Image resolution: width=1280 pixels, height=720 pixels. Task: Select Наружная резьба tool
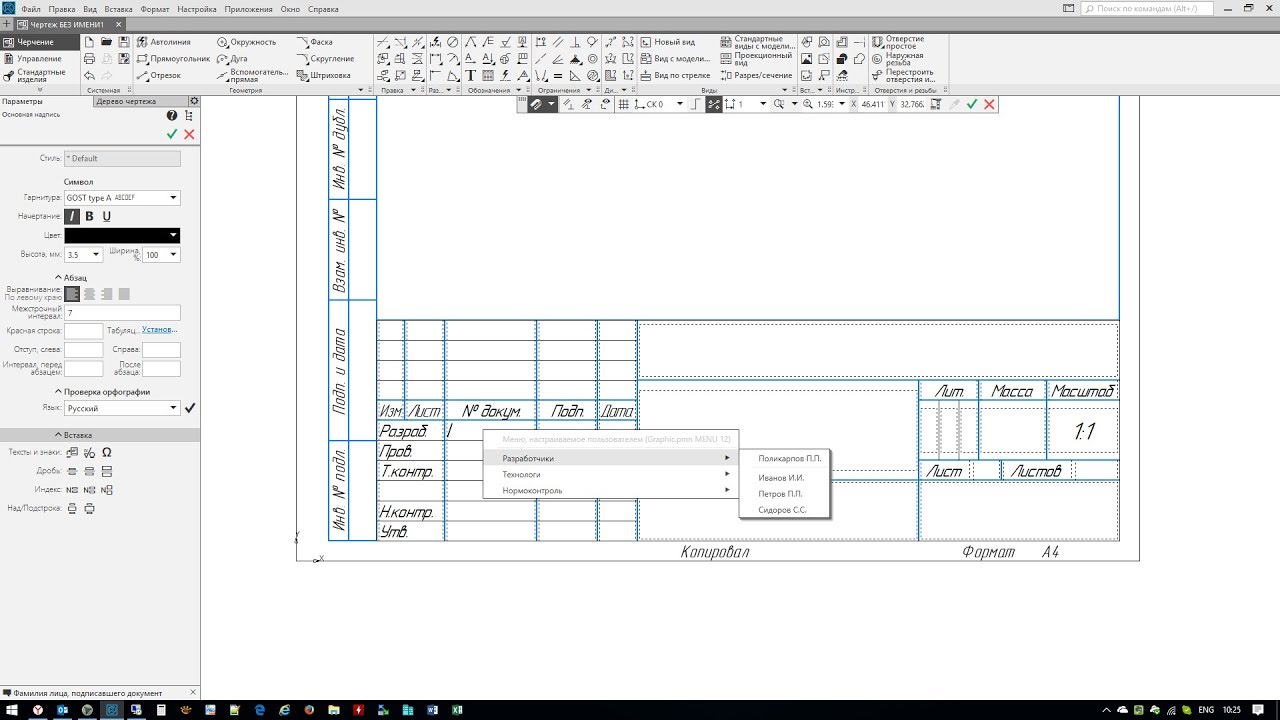(x=897, y=59)
